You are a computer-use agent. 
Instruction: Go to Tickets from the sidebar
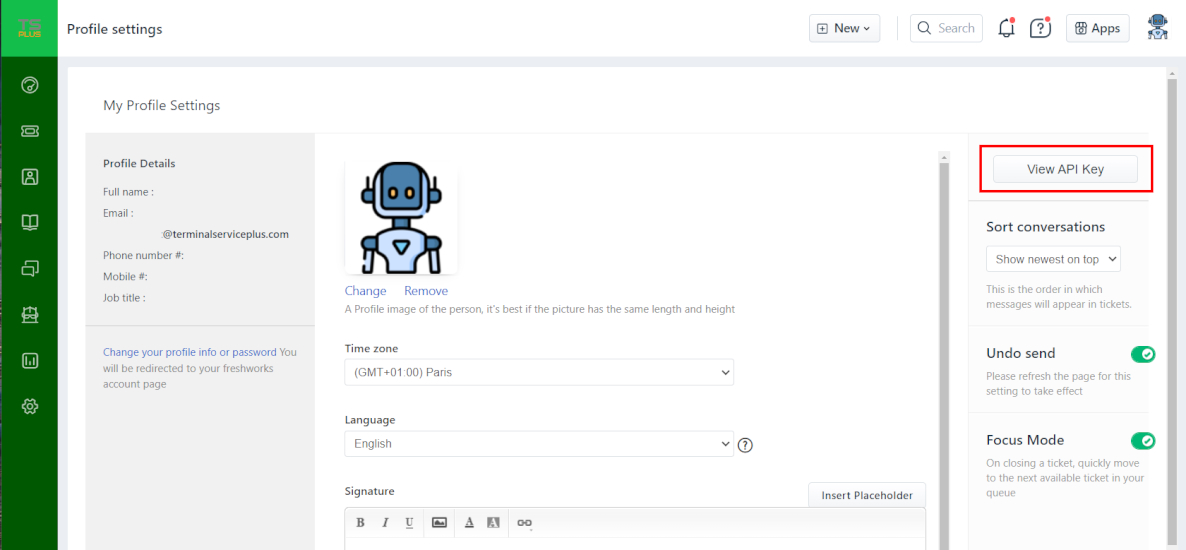click(30, 131)
